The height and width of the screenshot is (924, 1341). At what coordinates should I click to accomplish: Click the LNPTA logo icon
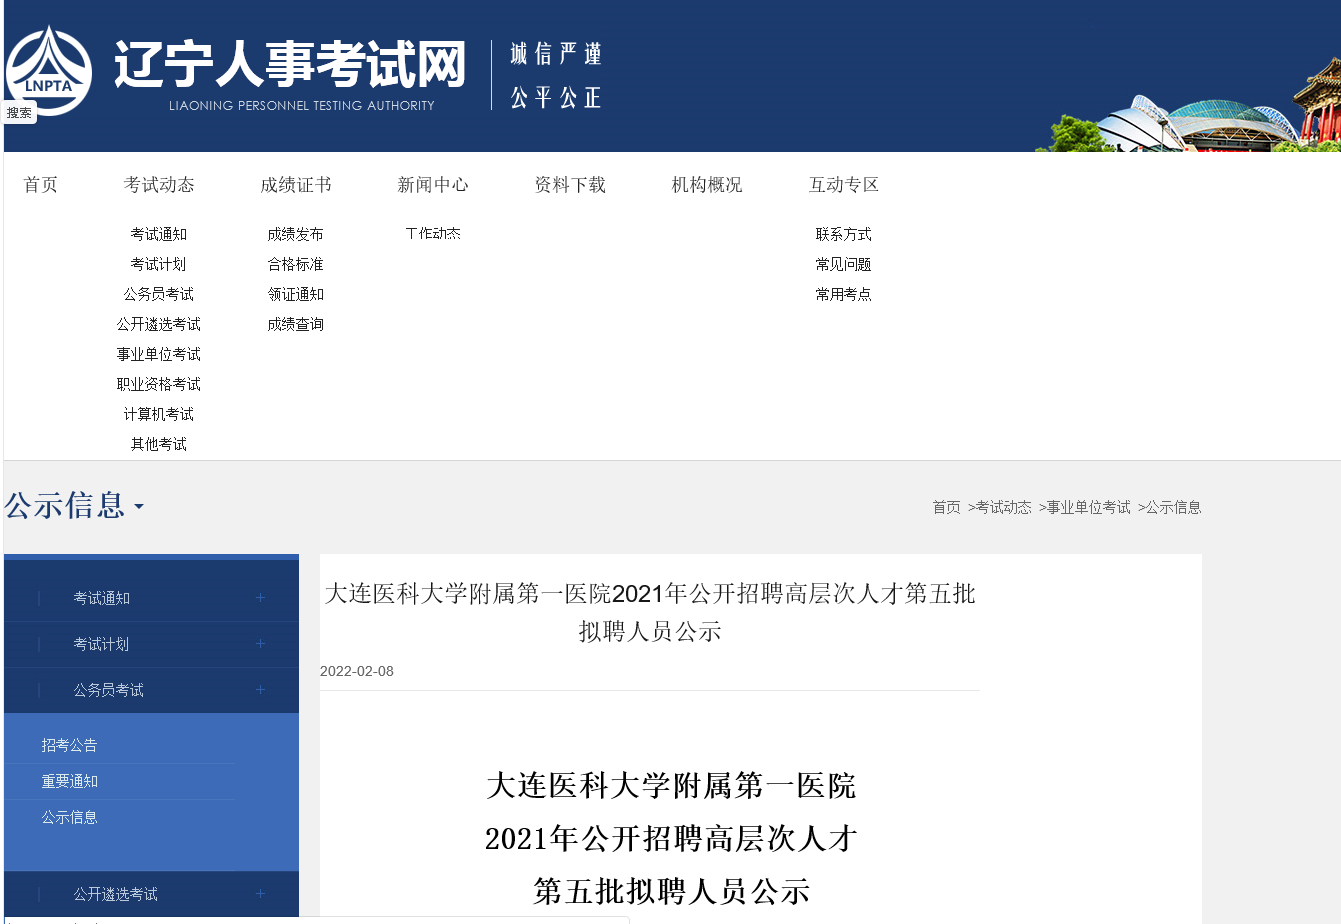pos(48,70)
